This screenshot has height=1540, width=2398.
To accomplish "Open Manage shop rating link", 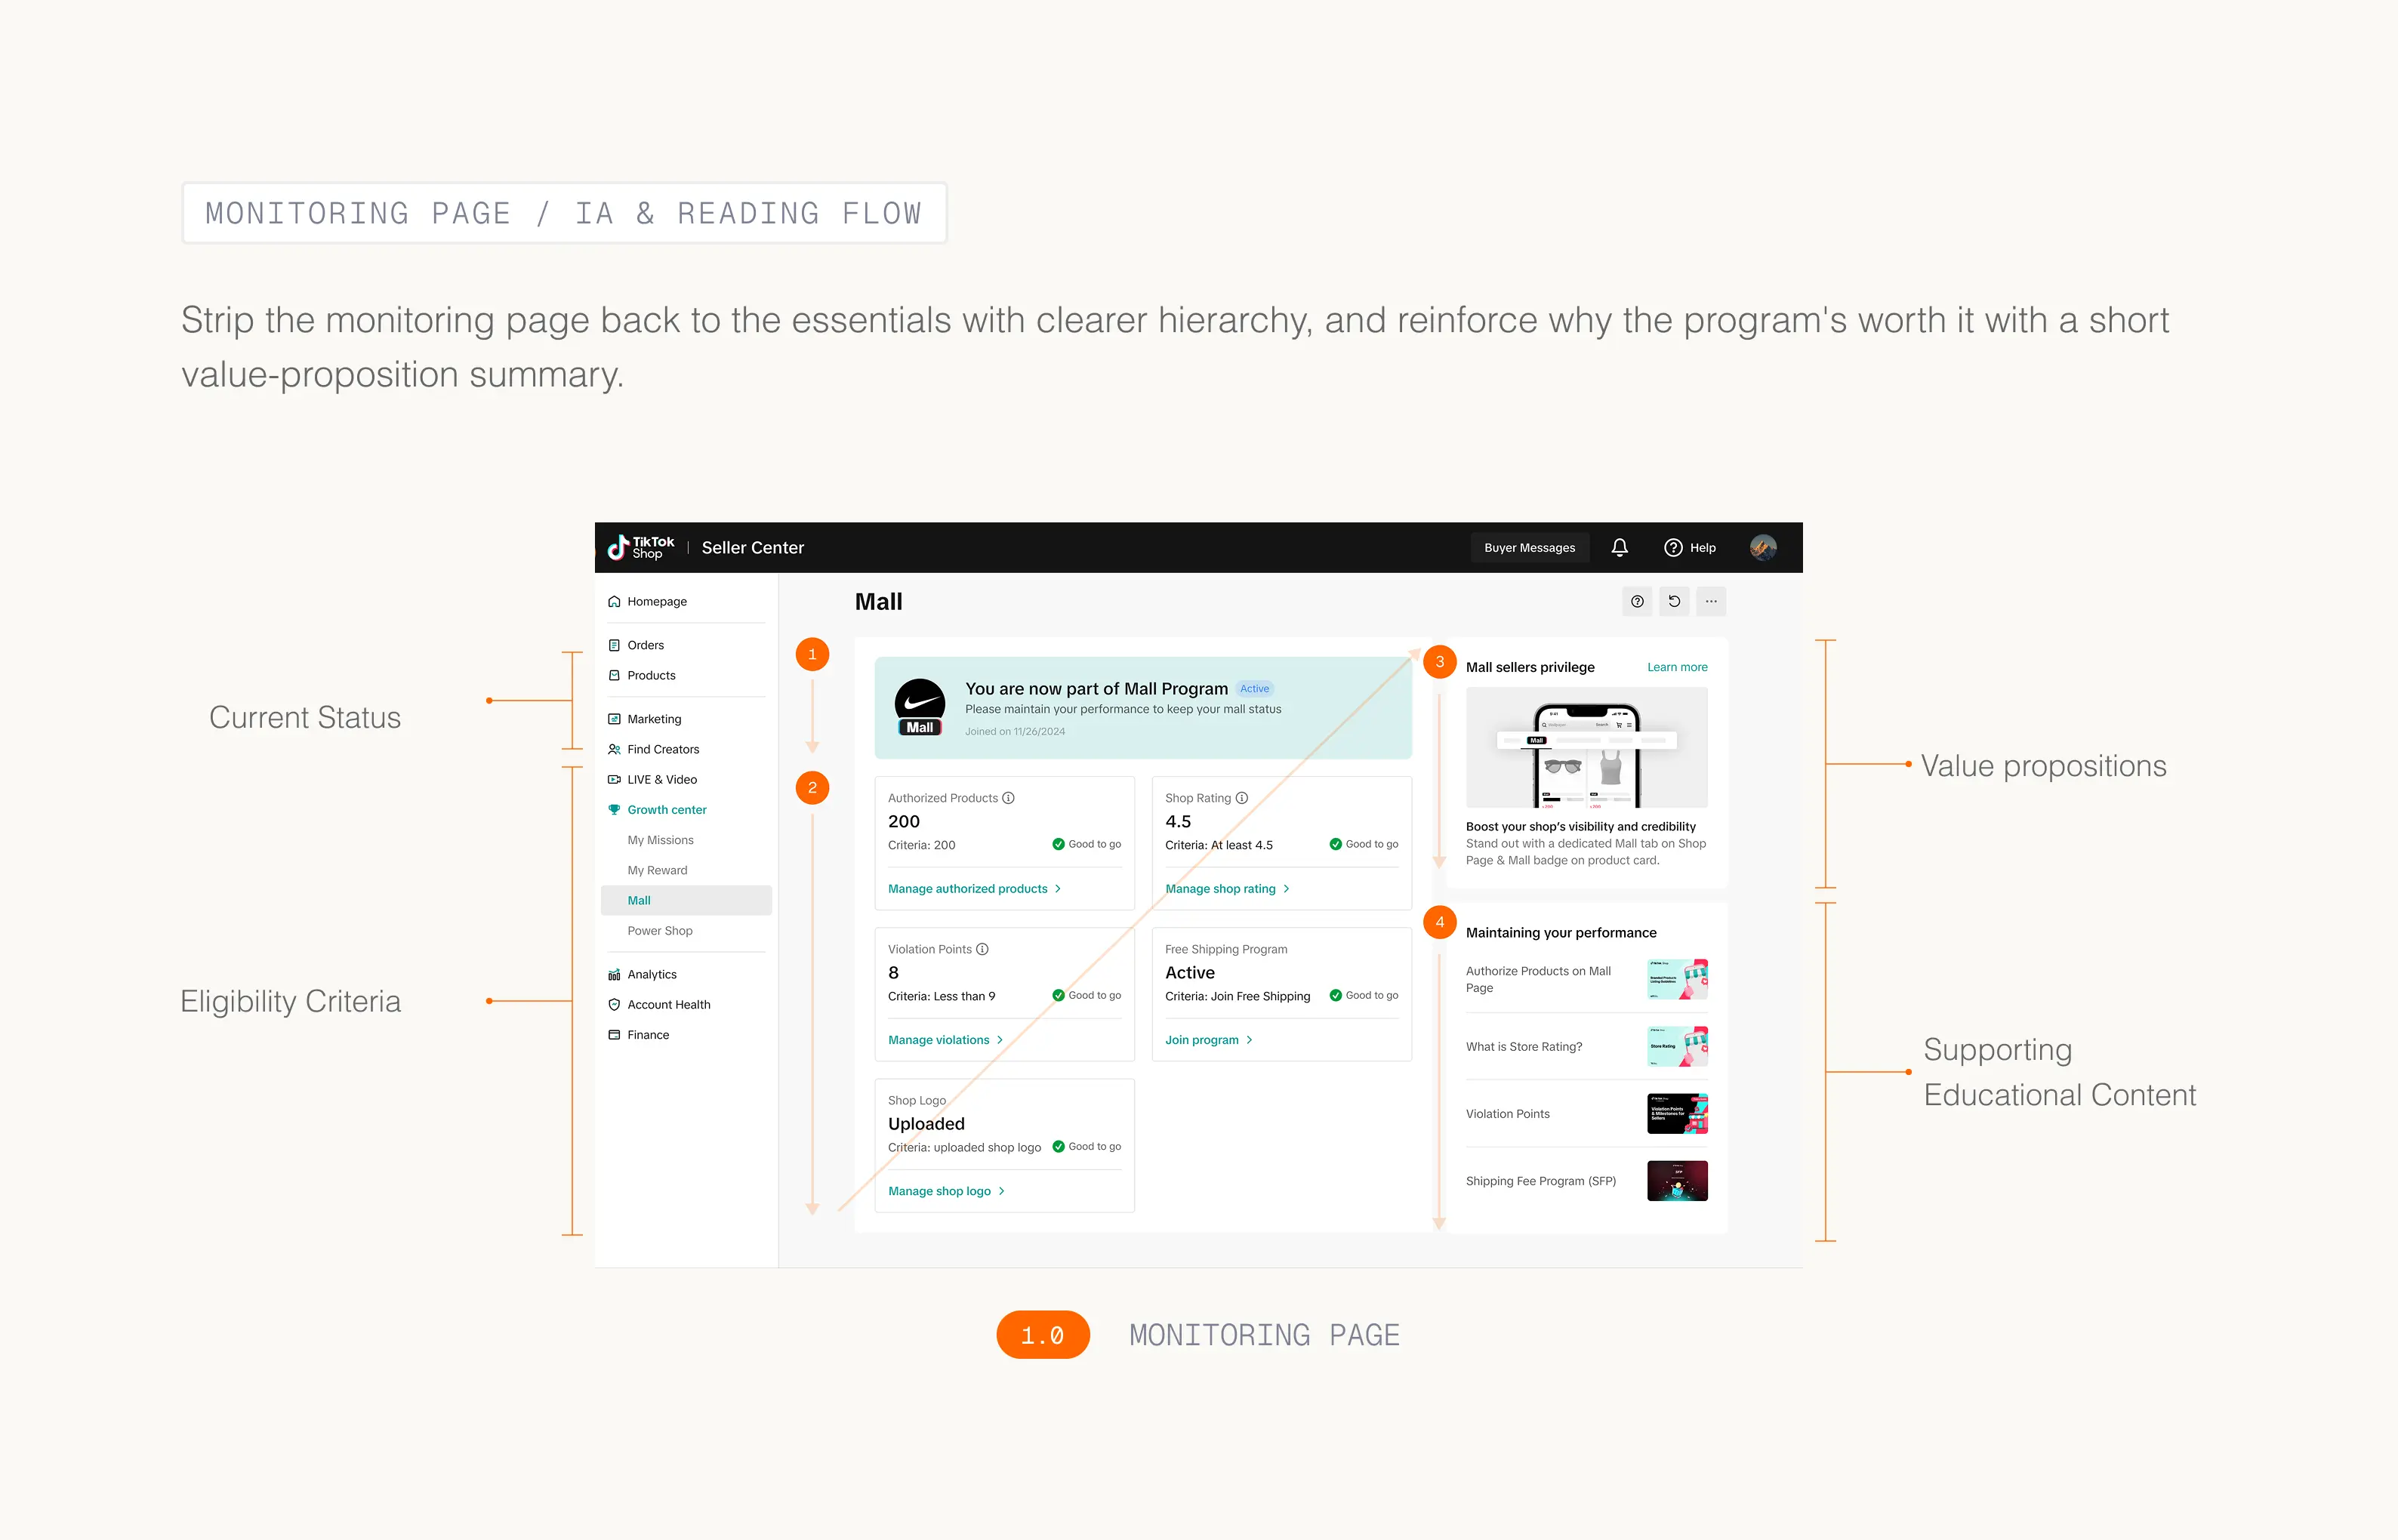I will [x=1220, y=888].
